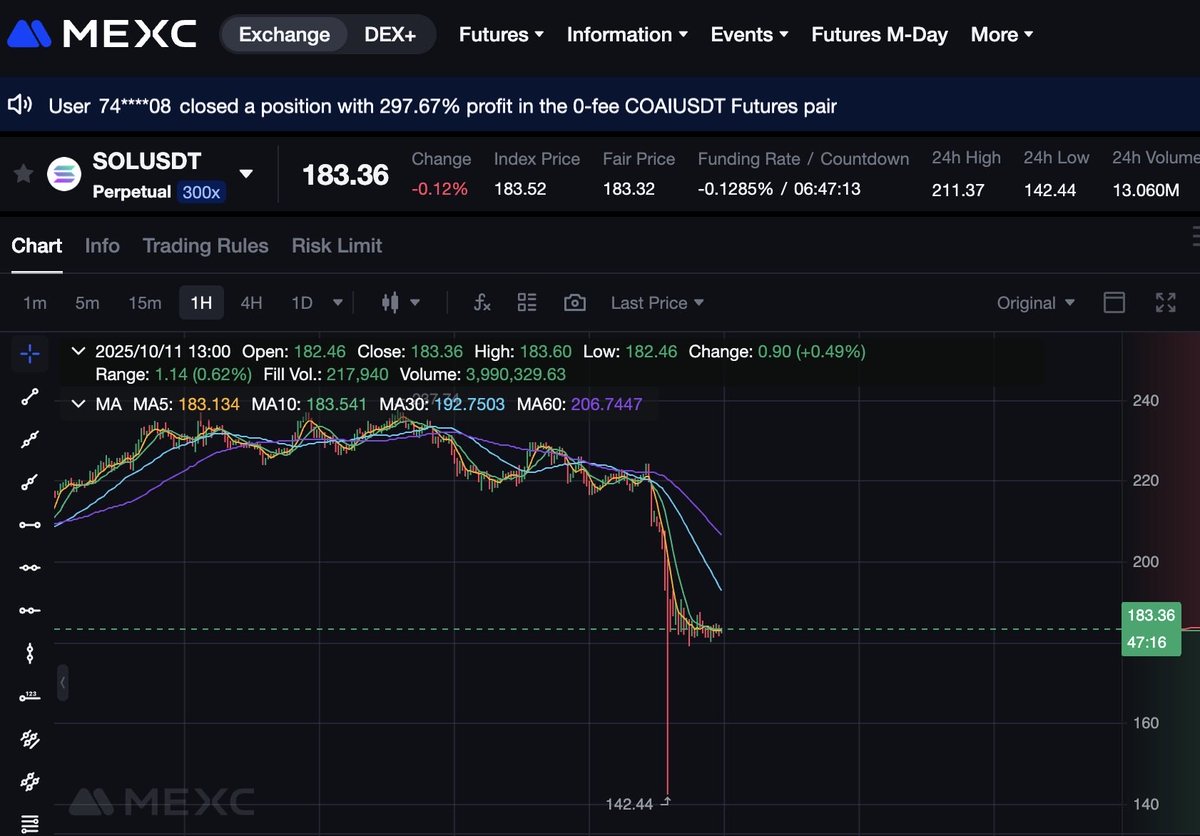The width and height of the screenshot is (1200, 836).
Task: Open the candlestick chart type icon
Action: 391,302
